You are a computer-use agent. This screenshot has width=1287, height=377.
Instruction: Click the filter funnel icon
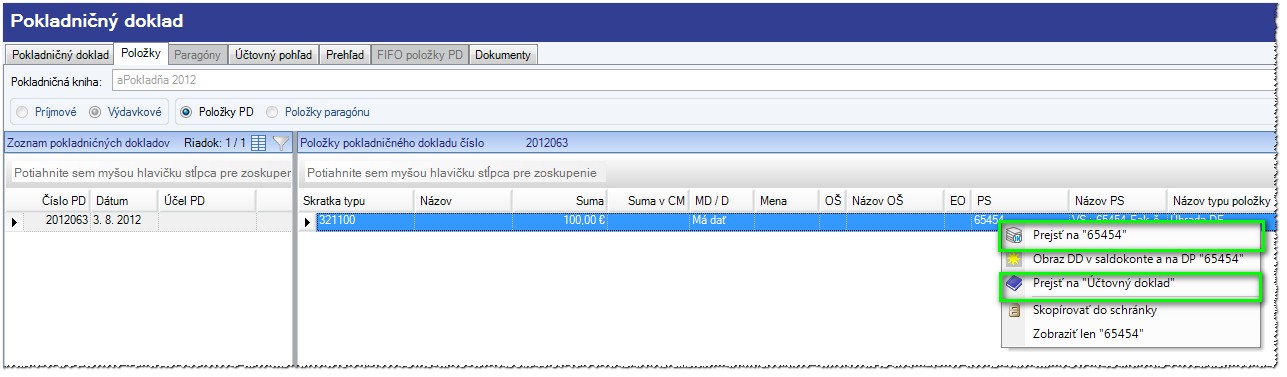282,143
